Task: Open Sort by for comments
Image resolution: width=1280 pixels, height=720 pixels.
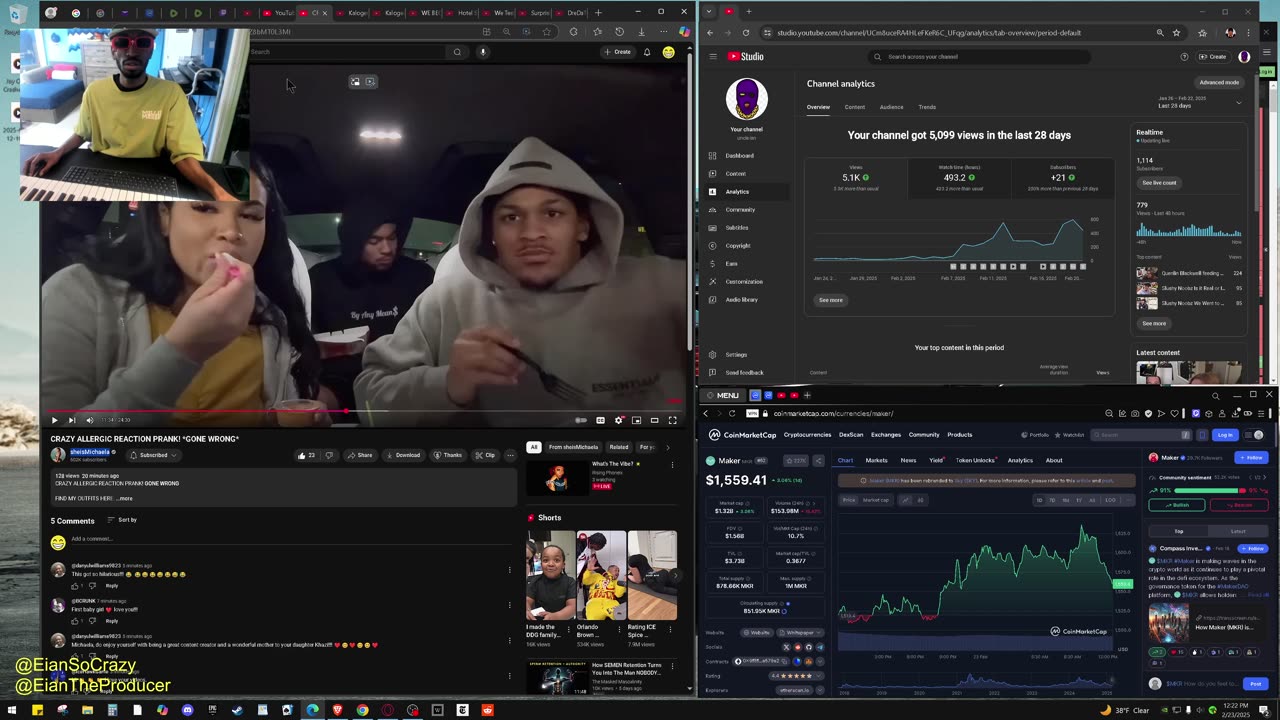Action: pos(120,520)
